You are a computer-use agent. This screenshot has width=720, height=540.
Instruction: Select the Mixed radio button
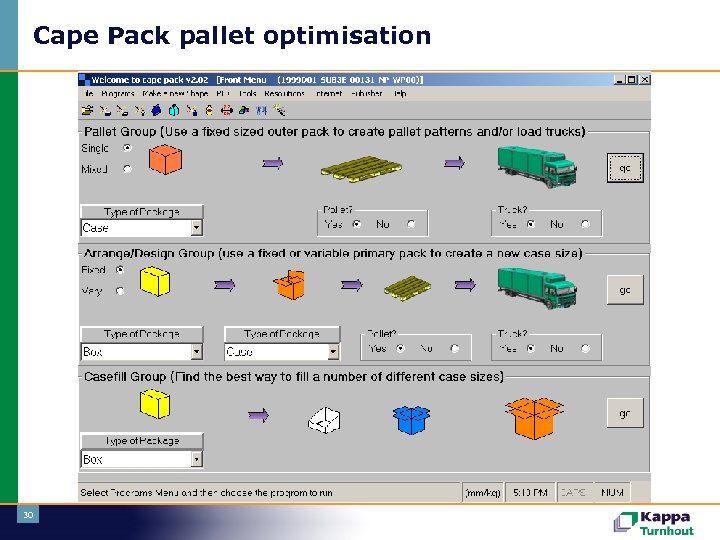tap(127, 169)
